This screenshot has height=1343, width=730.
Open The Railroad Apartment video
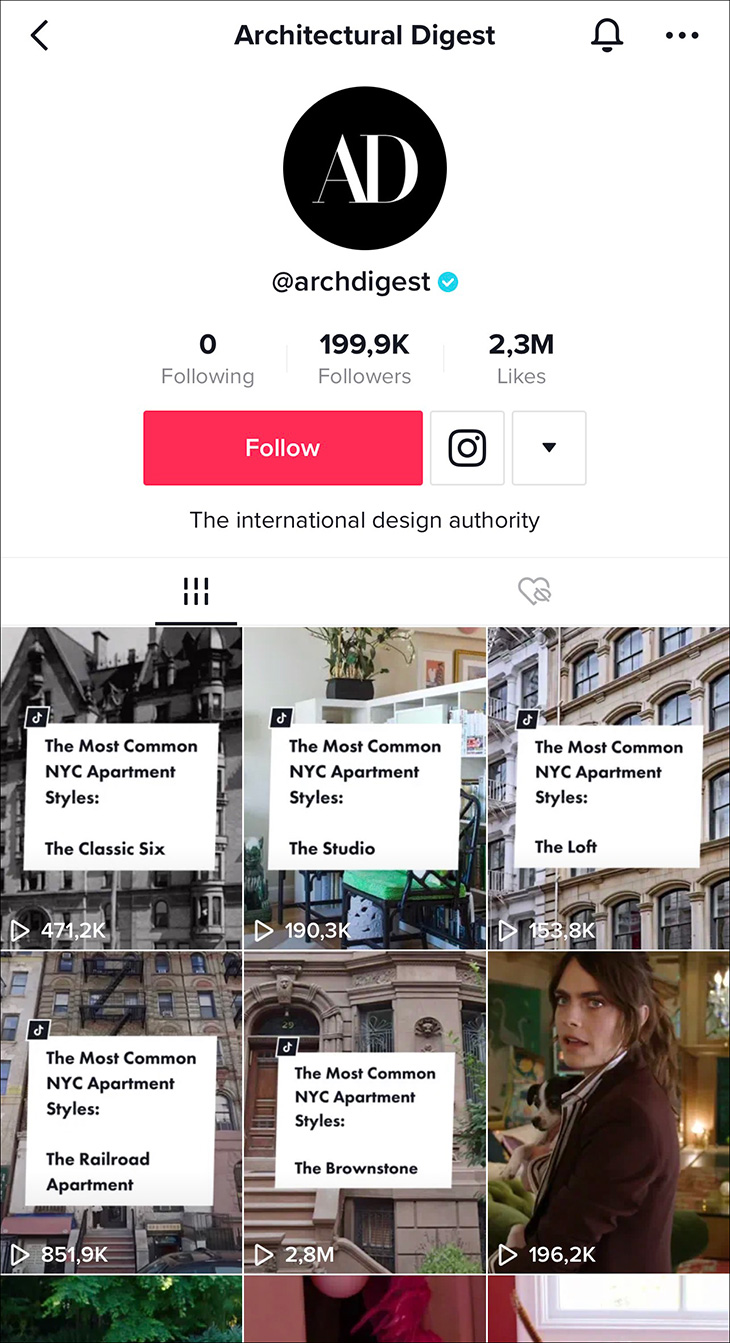121,1112
